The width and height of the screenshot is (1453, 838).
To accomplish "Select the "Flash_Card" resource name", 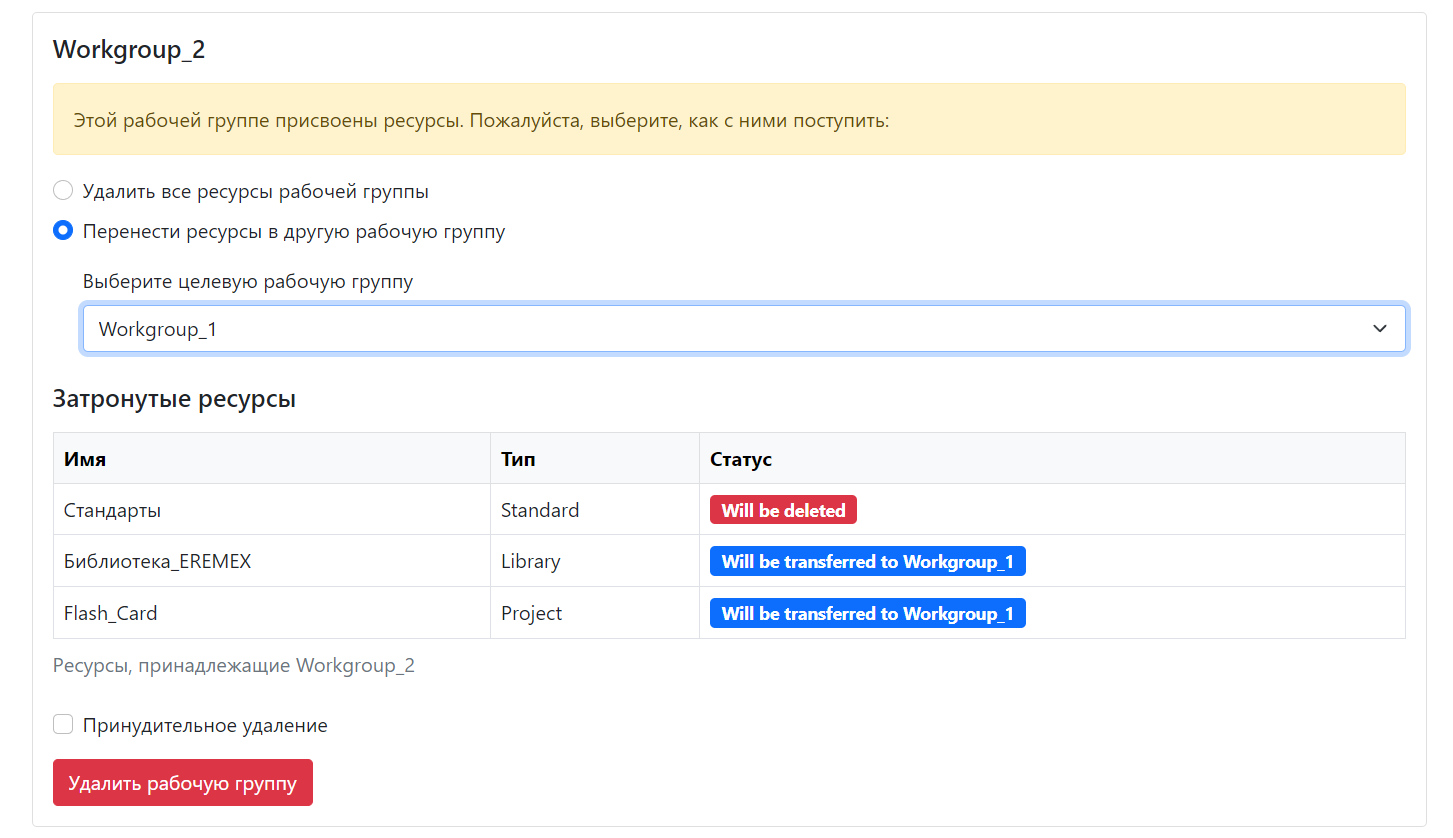I will 110,613.
